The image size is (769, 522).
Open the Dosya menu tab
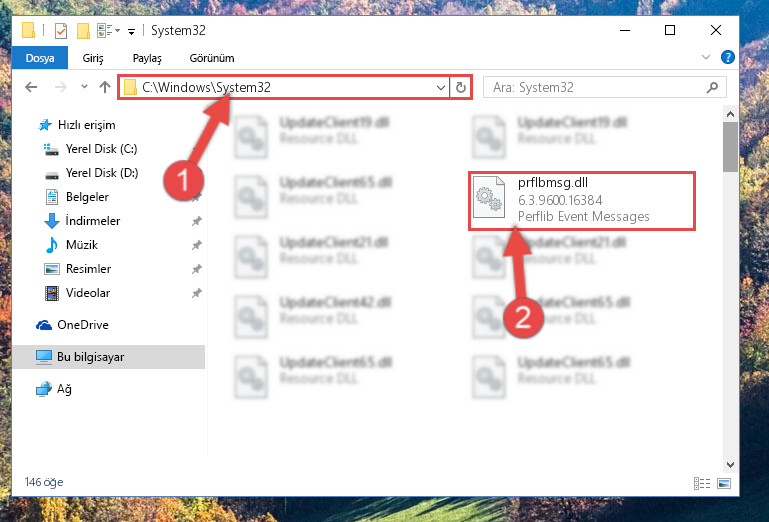(x=40, y=58)
